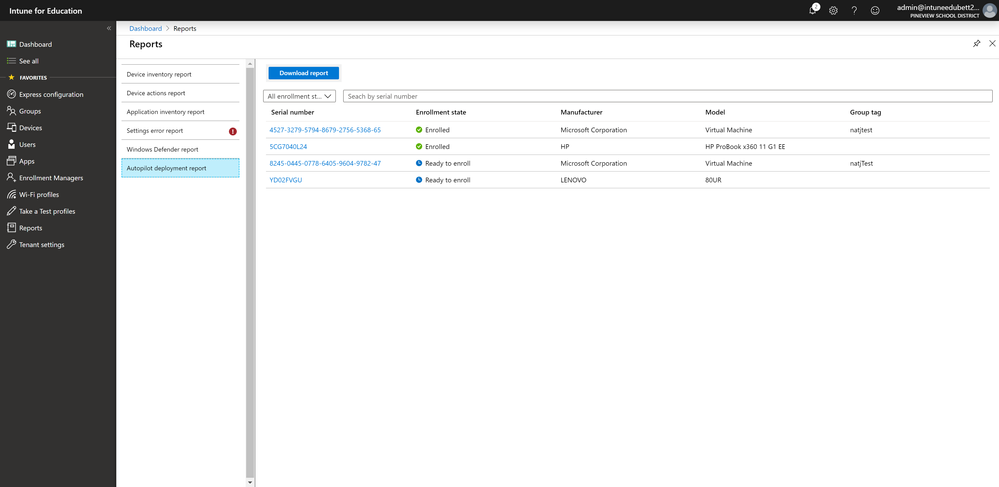The image size is (999, 487).
Task: Select the 80UR model cell
Action: [x=713, y=180]
